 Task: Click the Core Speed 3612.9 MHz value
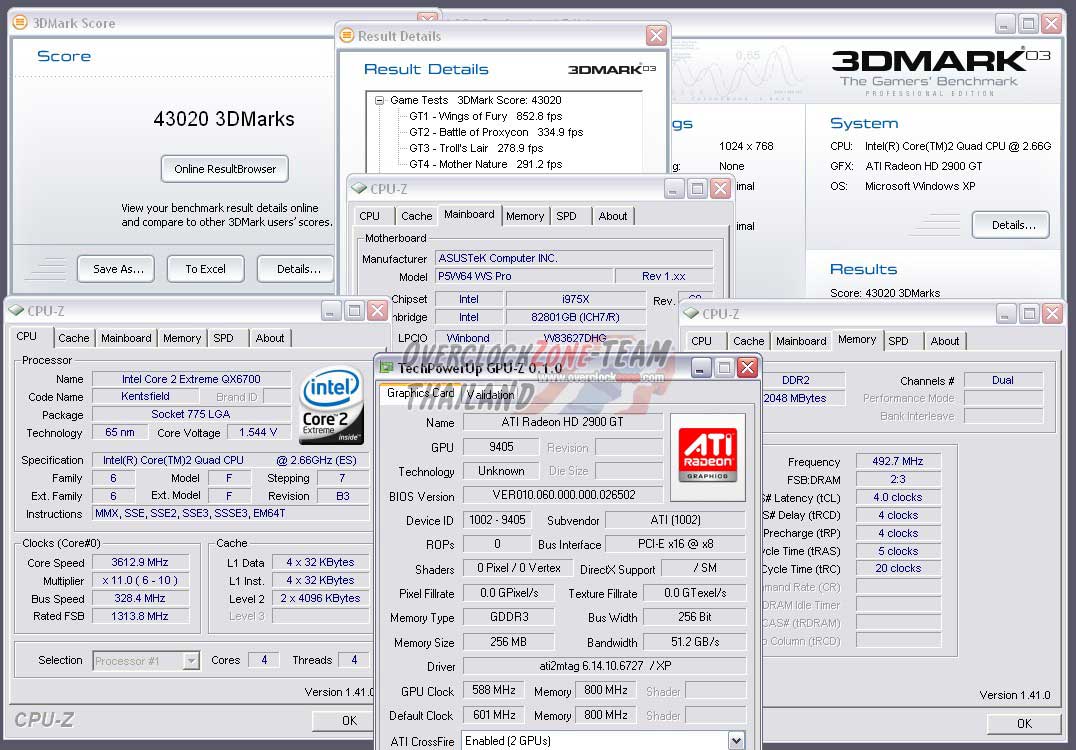140,562
